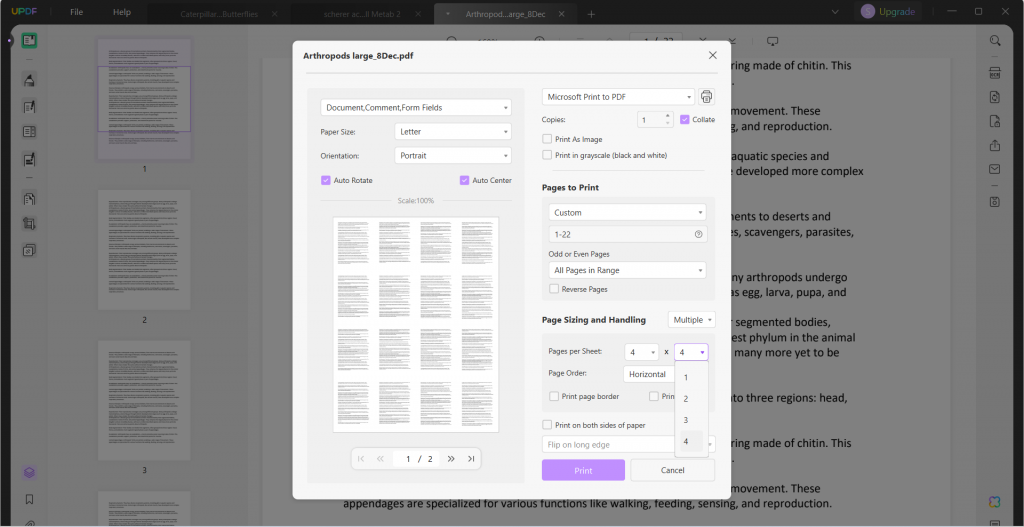Click the Protect with password icon
This screenshot has height=527, width=1024.
coord(995,121)
